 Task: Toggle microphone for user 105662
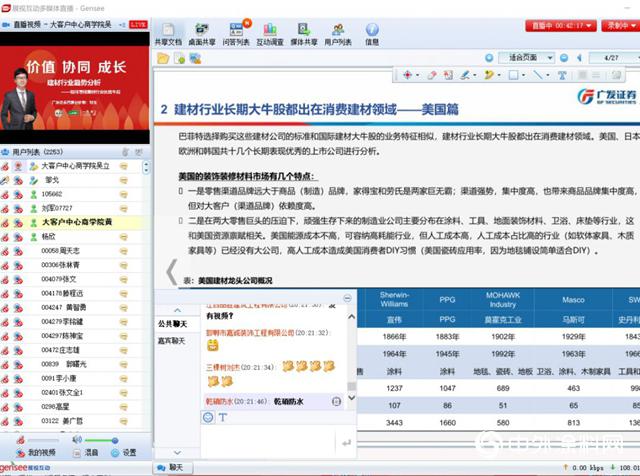(4, 195)
